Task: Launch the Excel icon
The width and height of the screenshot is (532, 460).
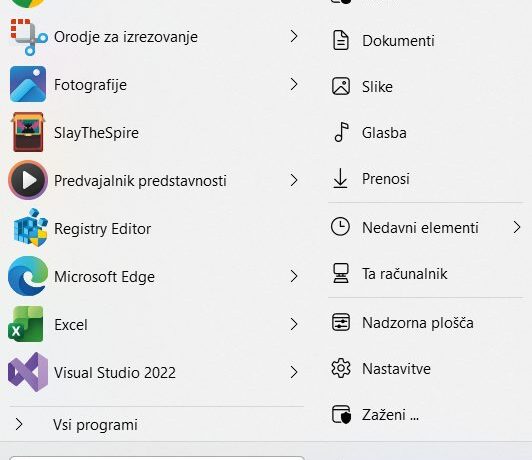Action: coord(26,324)
